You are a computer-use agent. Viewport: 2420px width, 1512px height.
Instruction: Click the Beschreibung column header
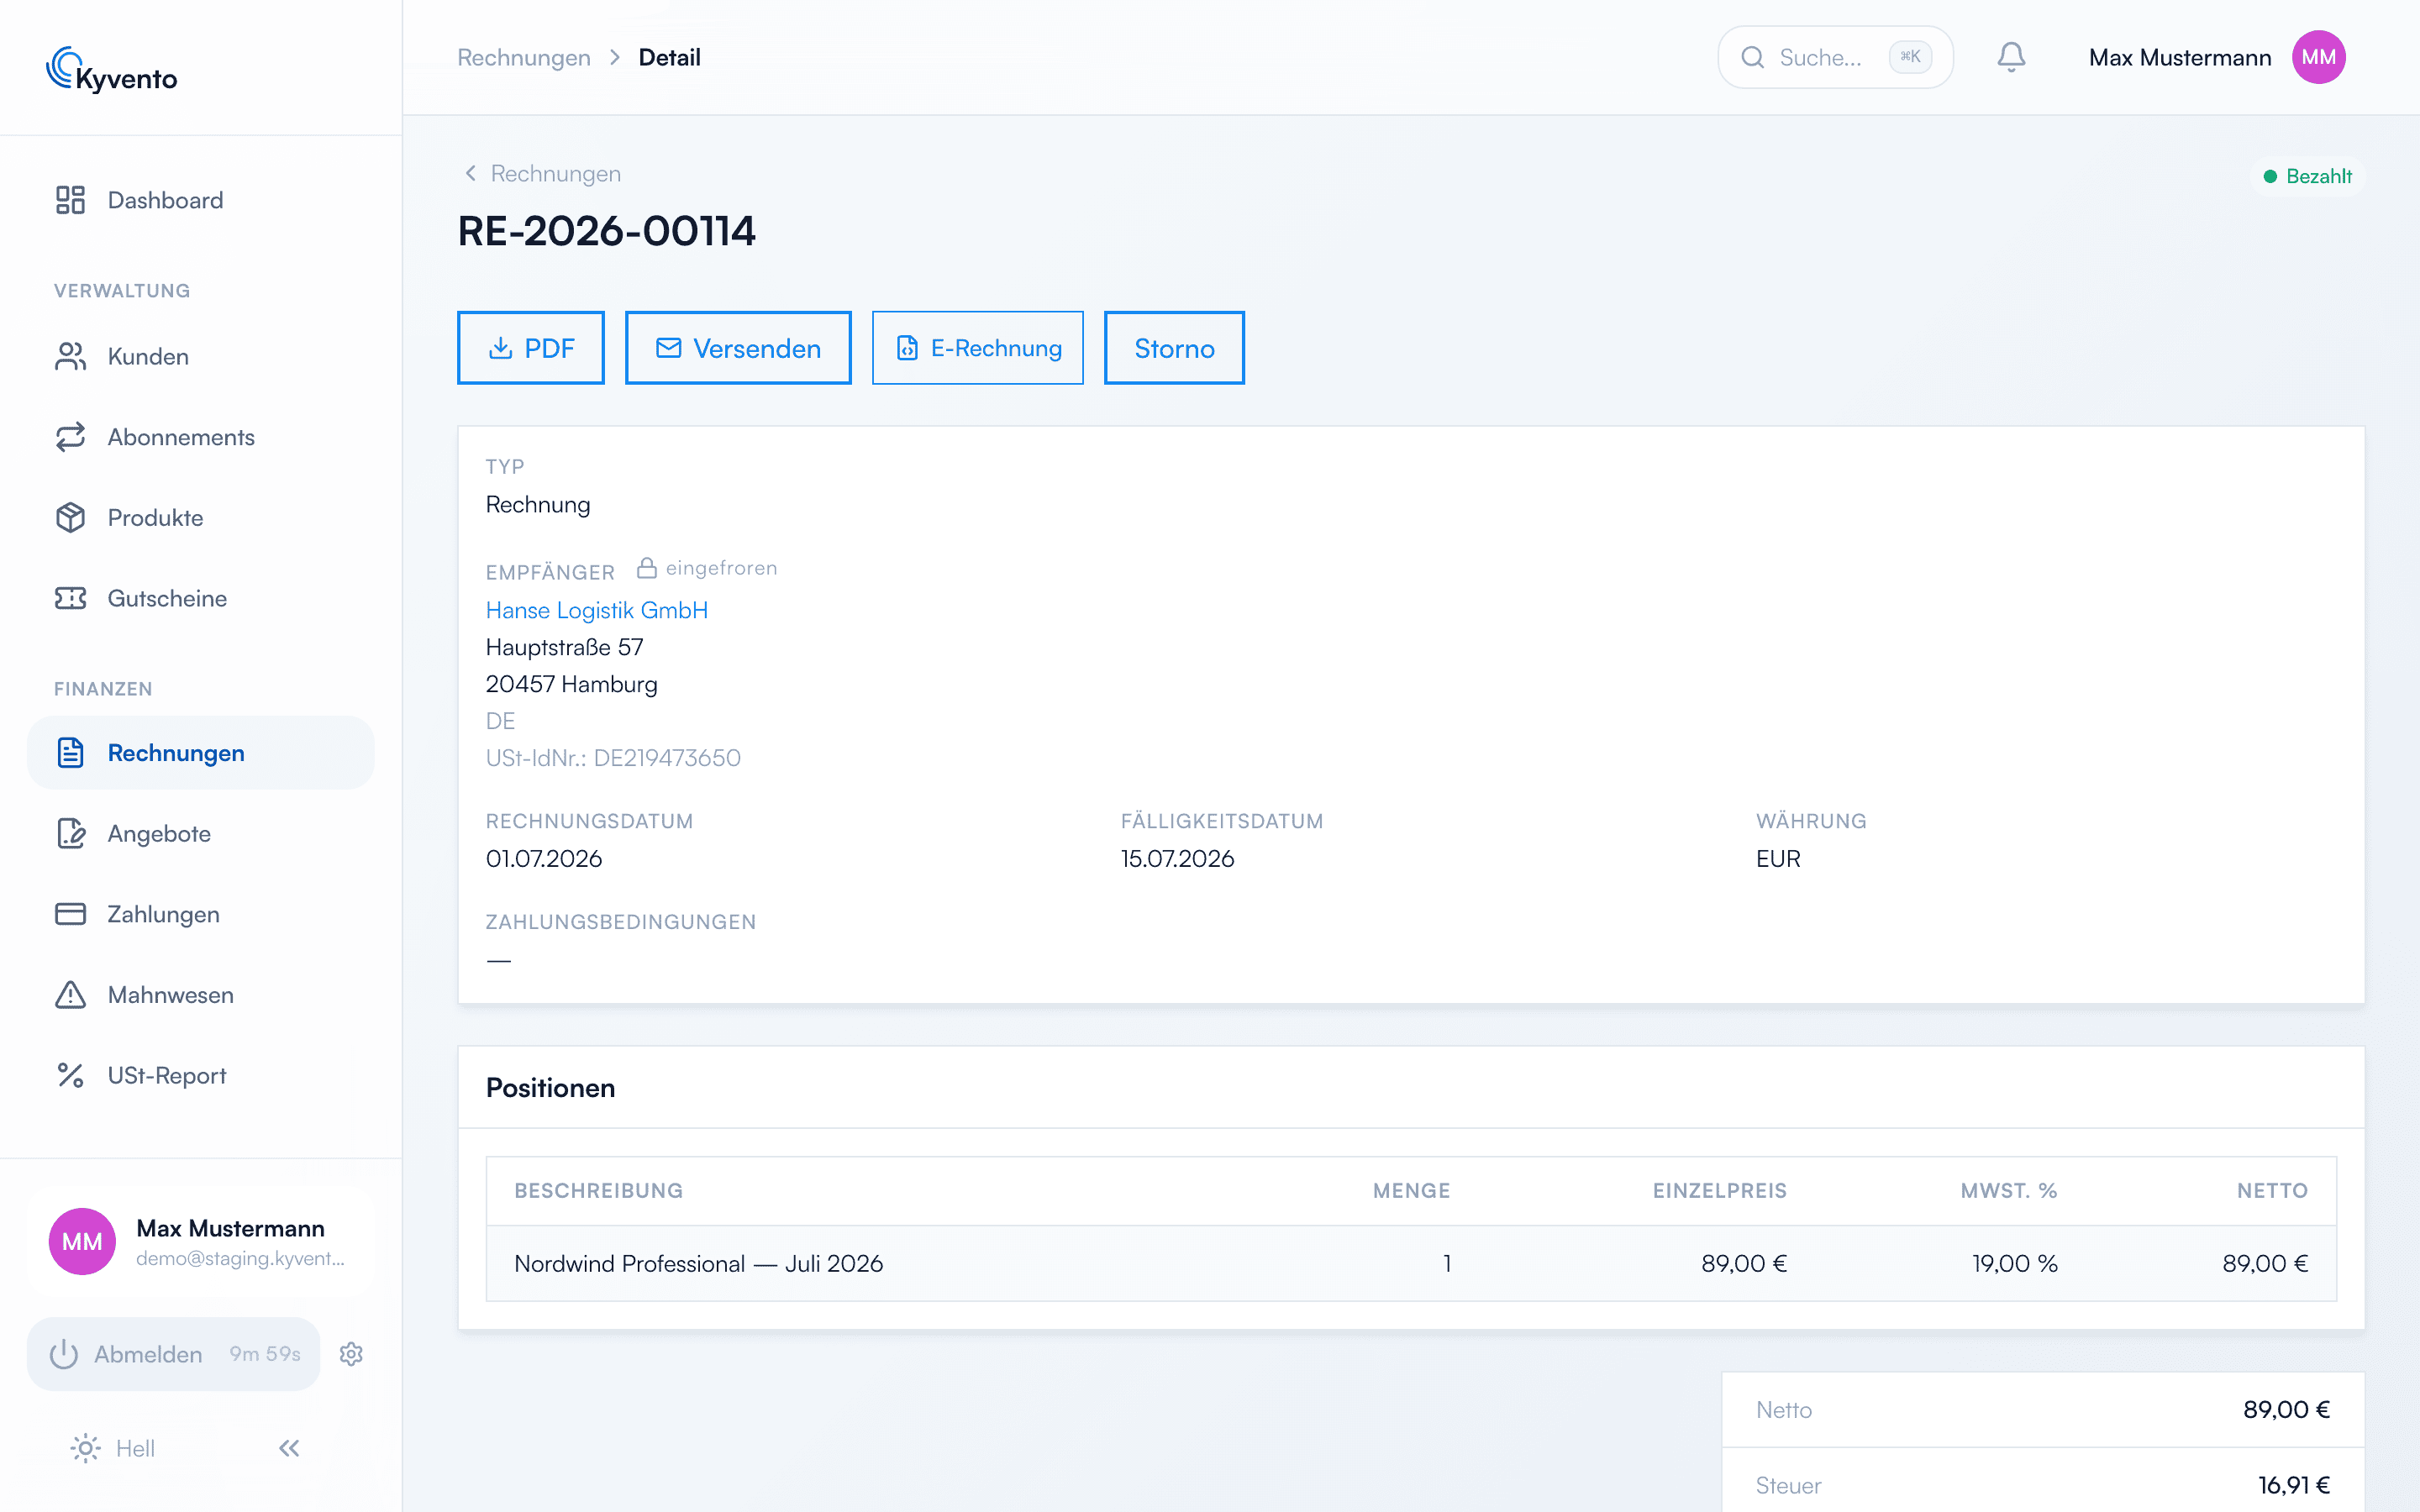(x=598, y=1190)
